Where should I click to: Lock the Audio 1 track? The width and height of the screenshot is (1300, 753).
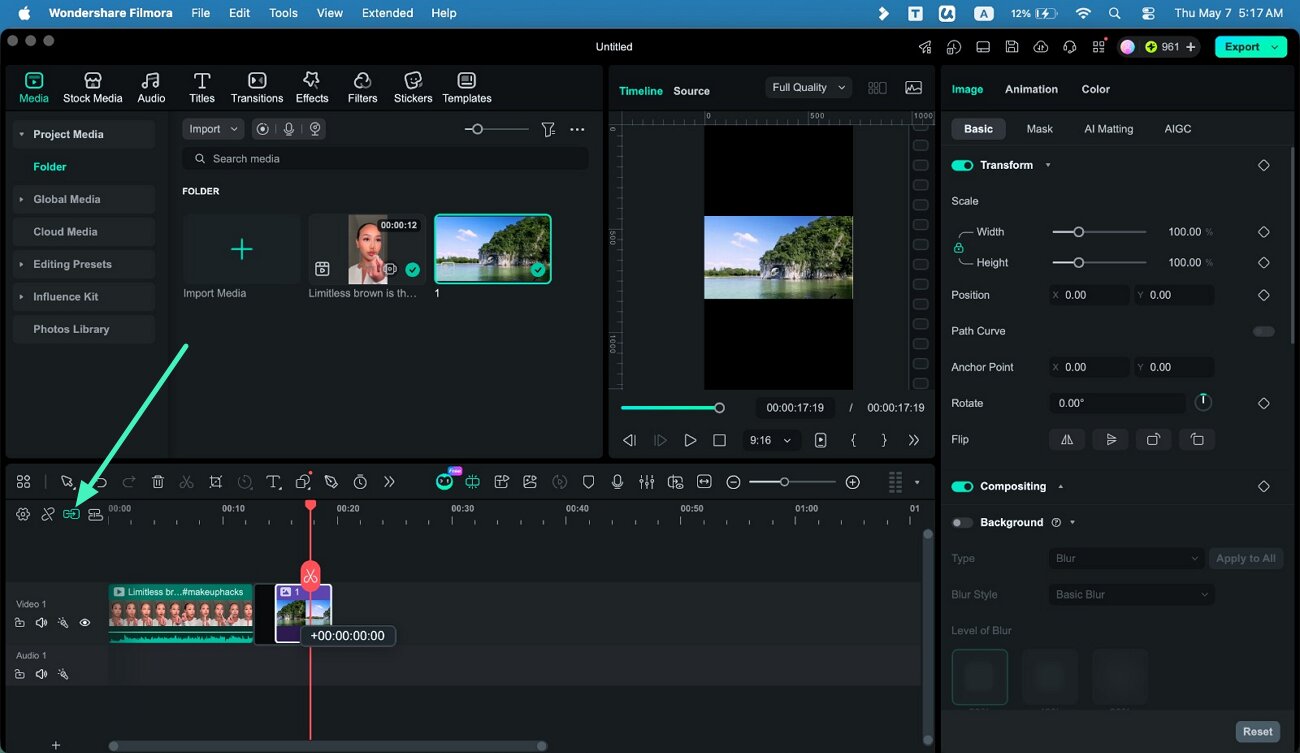(x=20, y=674)
